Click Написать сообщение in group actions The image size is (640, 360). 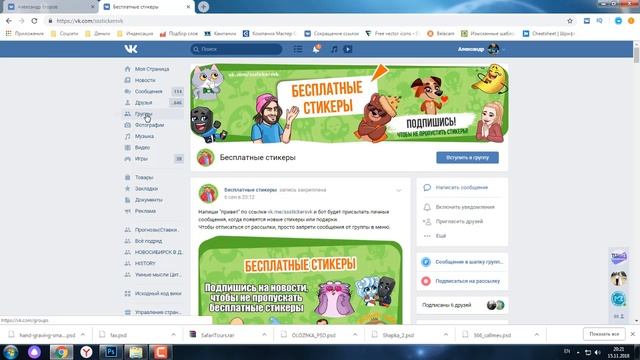click(x=462, y=187)
